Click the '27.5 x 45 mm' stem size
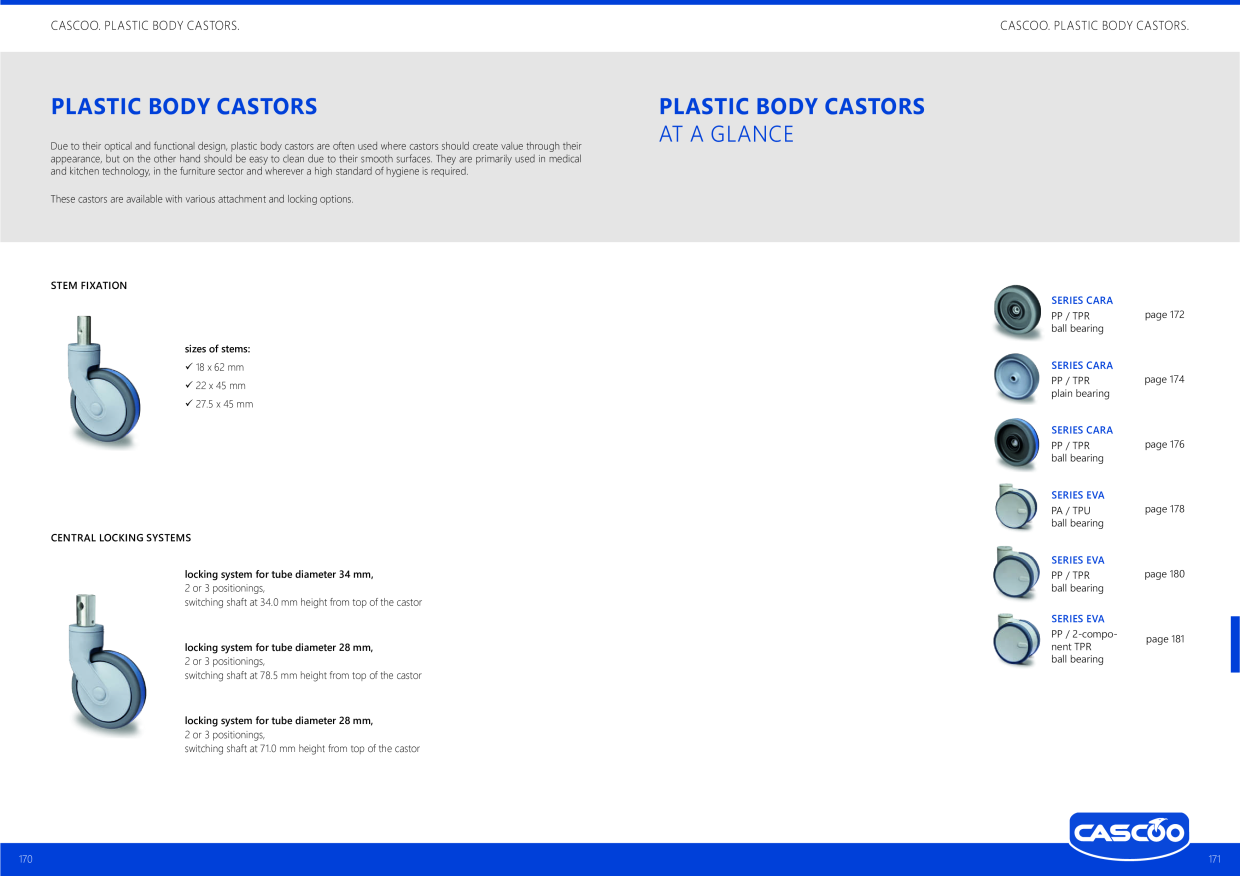Image resolution: width=1240 pixels, height=876 pixels. [x=224, y=404]
